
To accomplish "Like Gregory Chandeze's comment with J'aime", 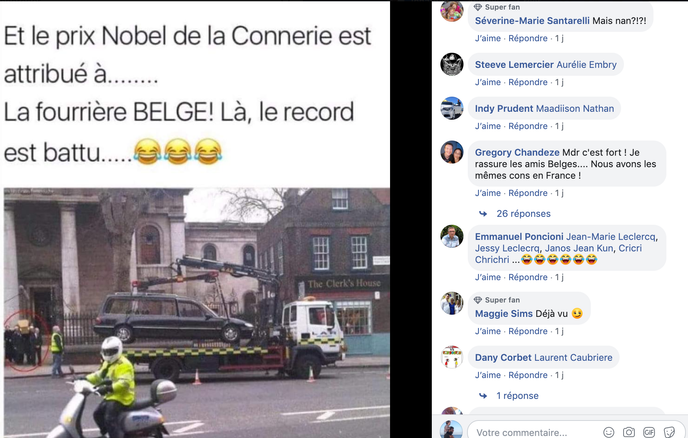I will pyautogui.click(x=487, y=193).
